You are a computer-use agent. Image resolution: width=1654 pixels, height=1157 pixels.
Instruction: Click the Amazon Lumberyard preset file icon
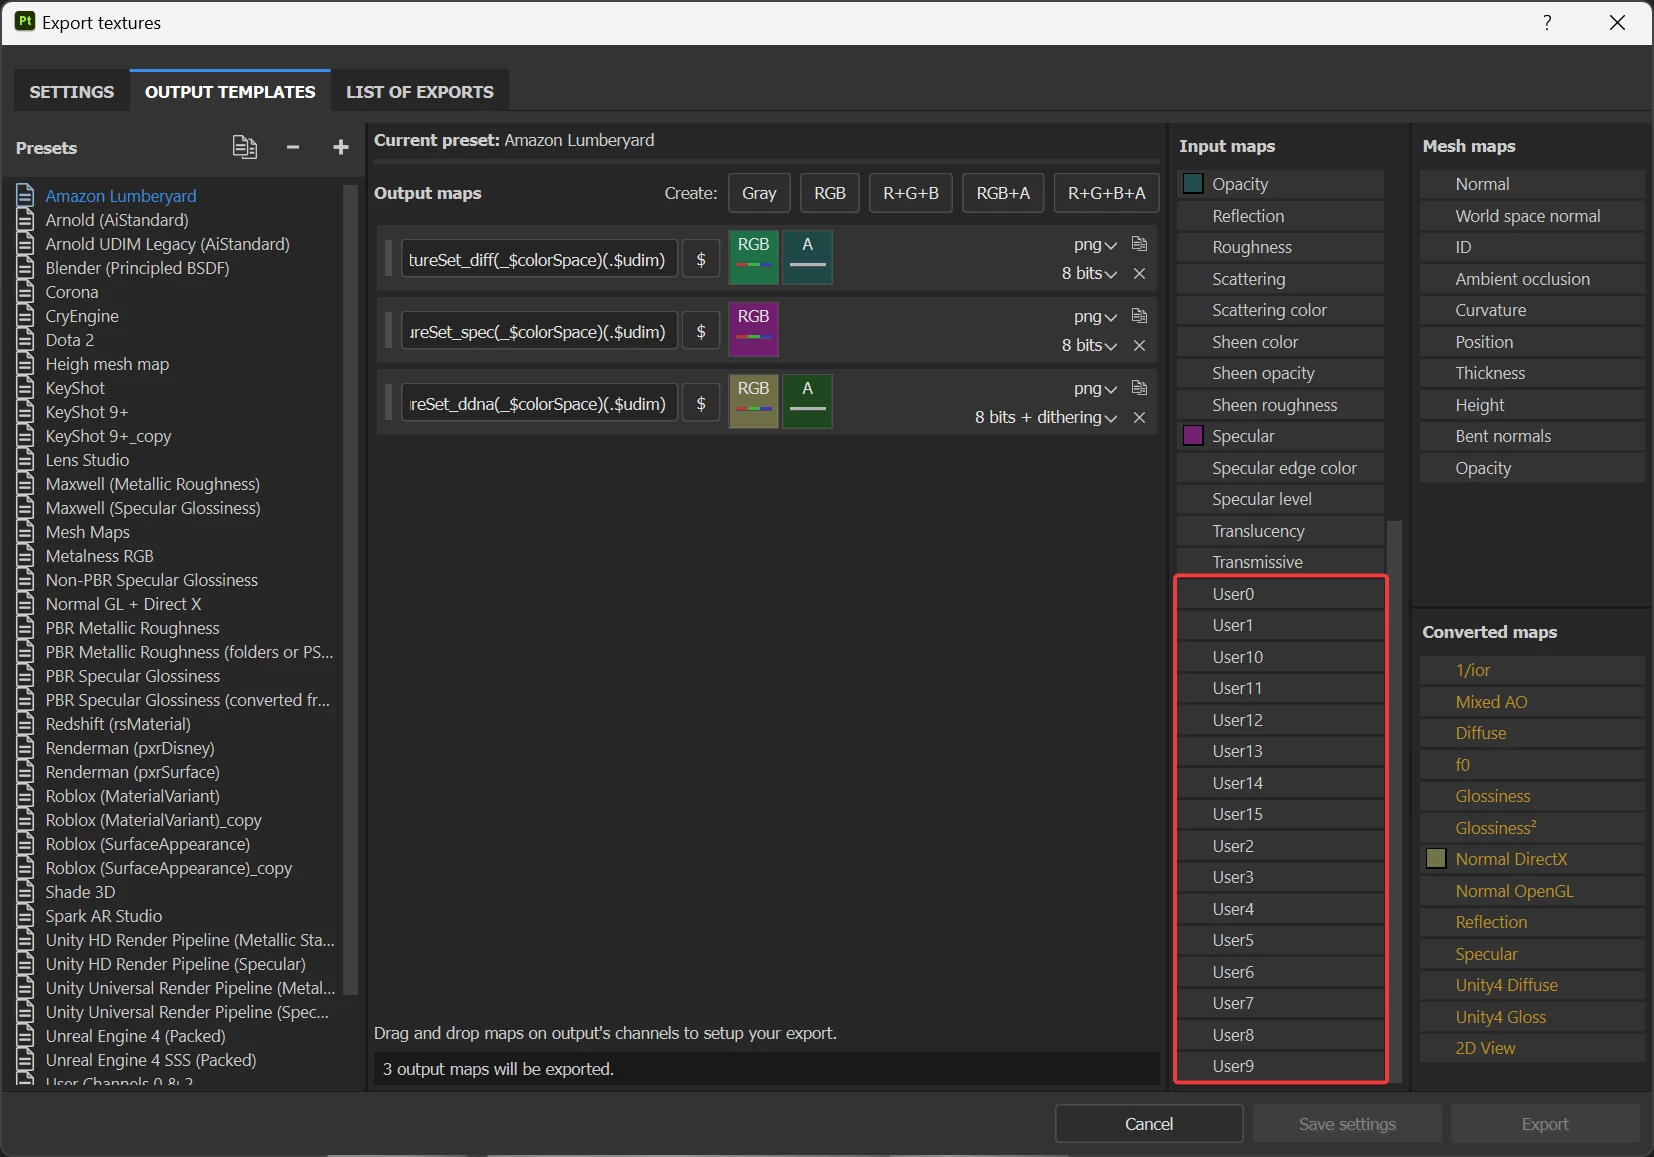pyautogui.click(x=26, y=196)
